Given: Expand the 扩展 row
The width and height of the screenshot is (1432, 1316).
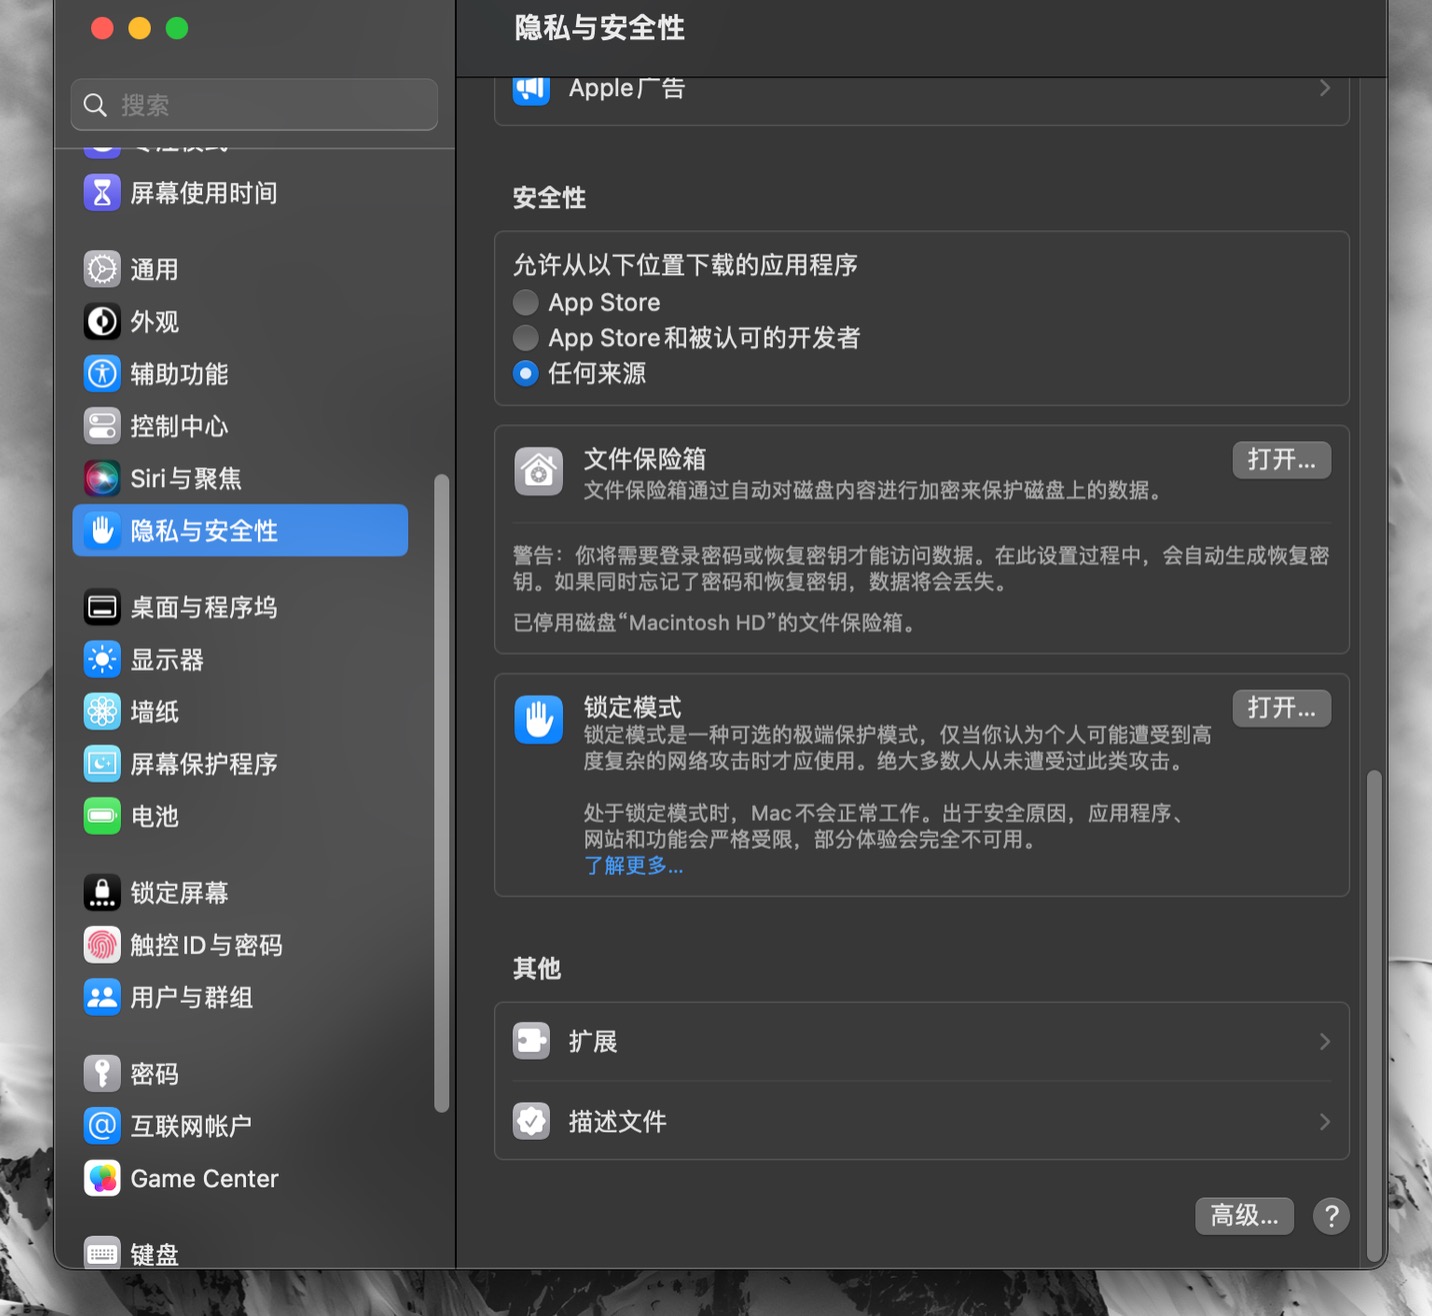Looking at the screenshot, I should click(919, 1040).
